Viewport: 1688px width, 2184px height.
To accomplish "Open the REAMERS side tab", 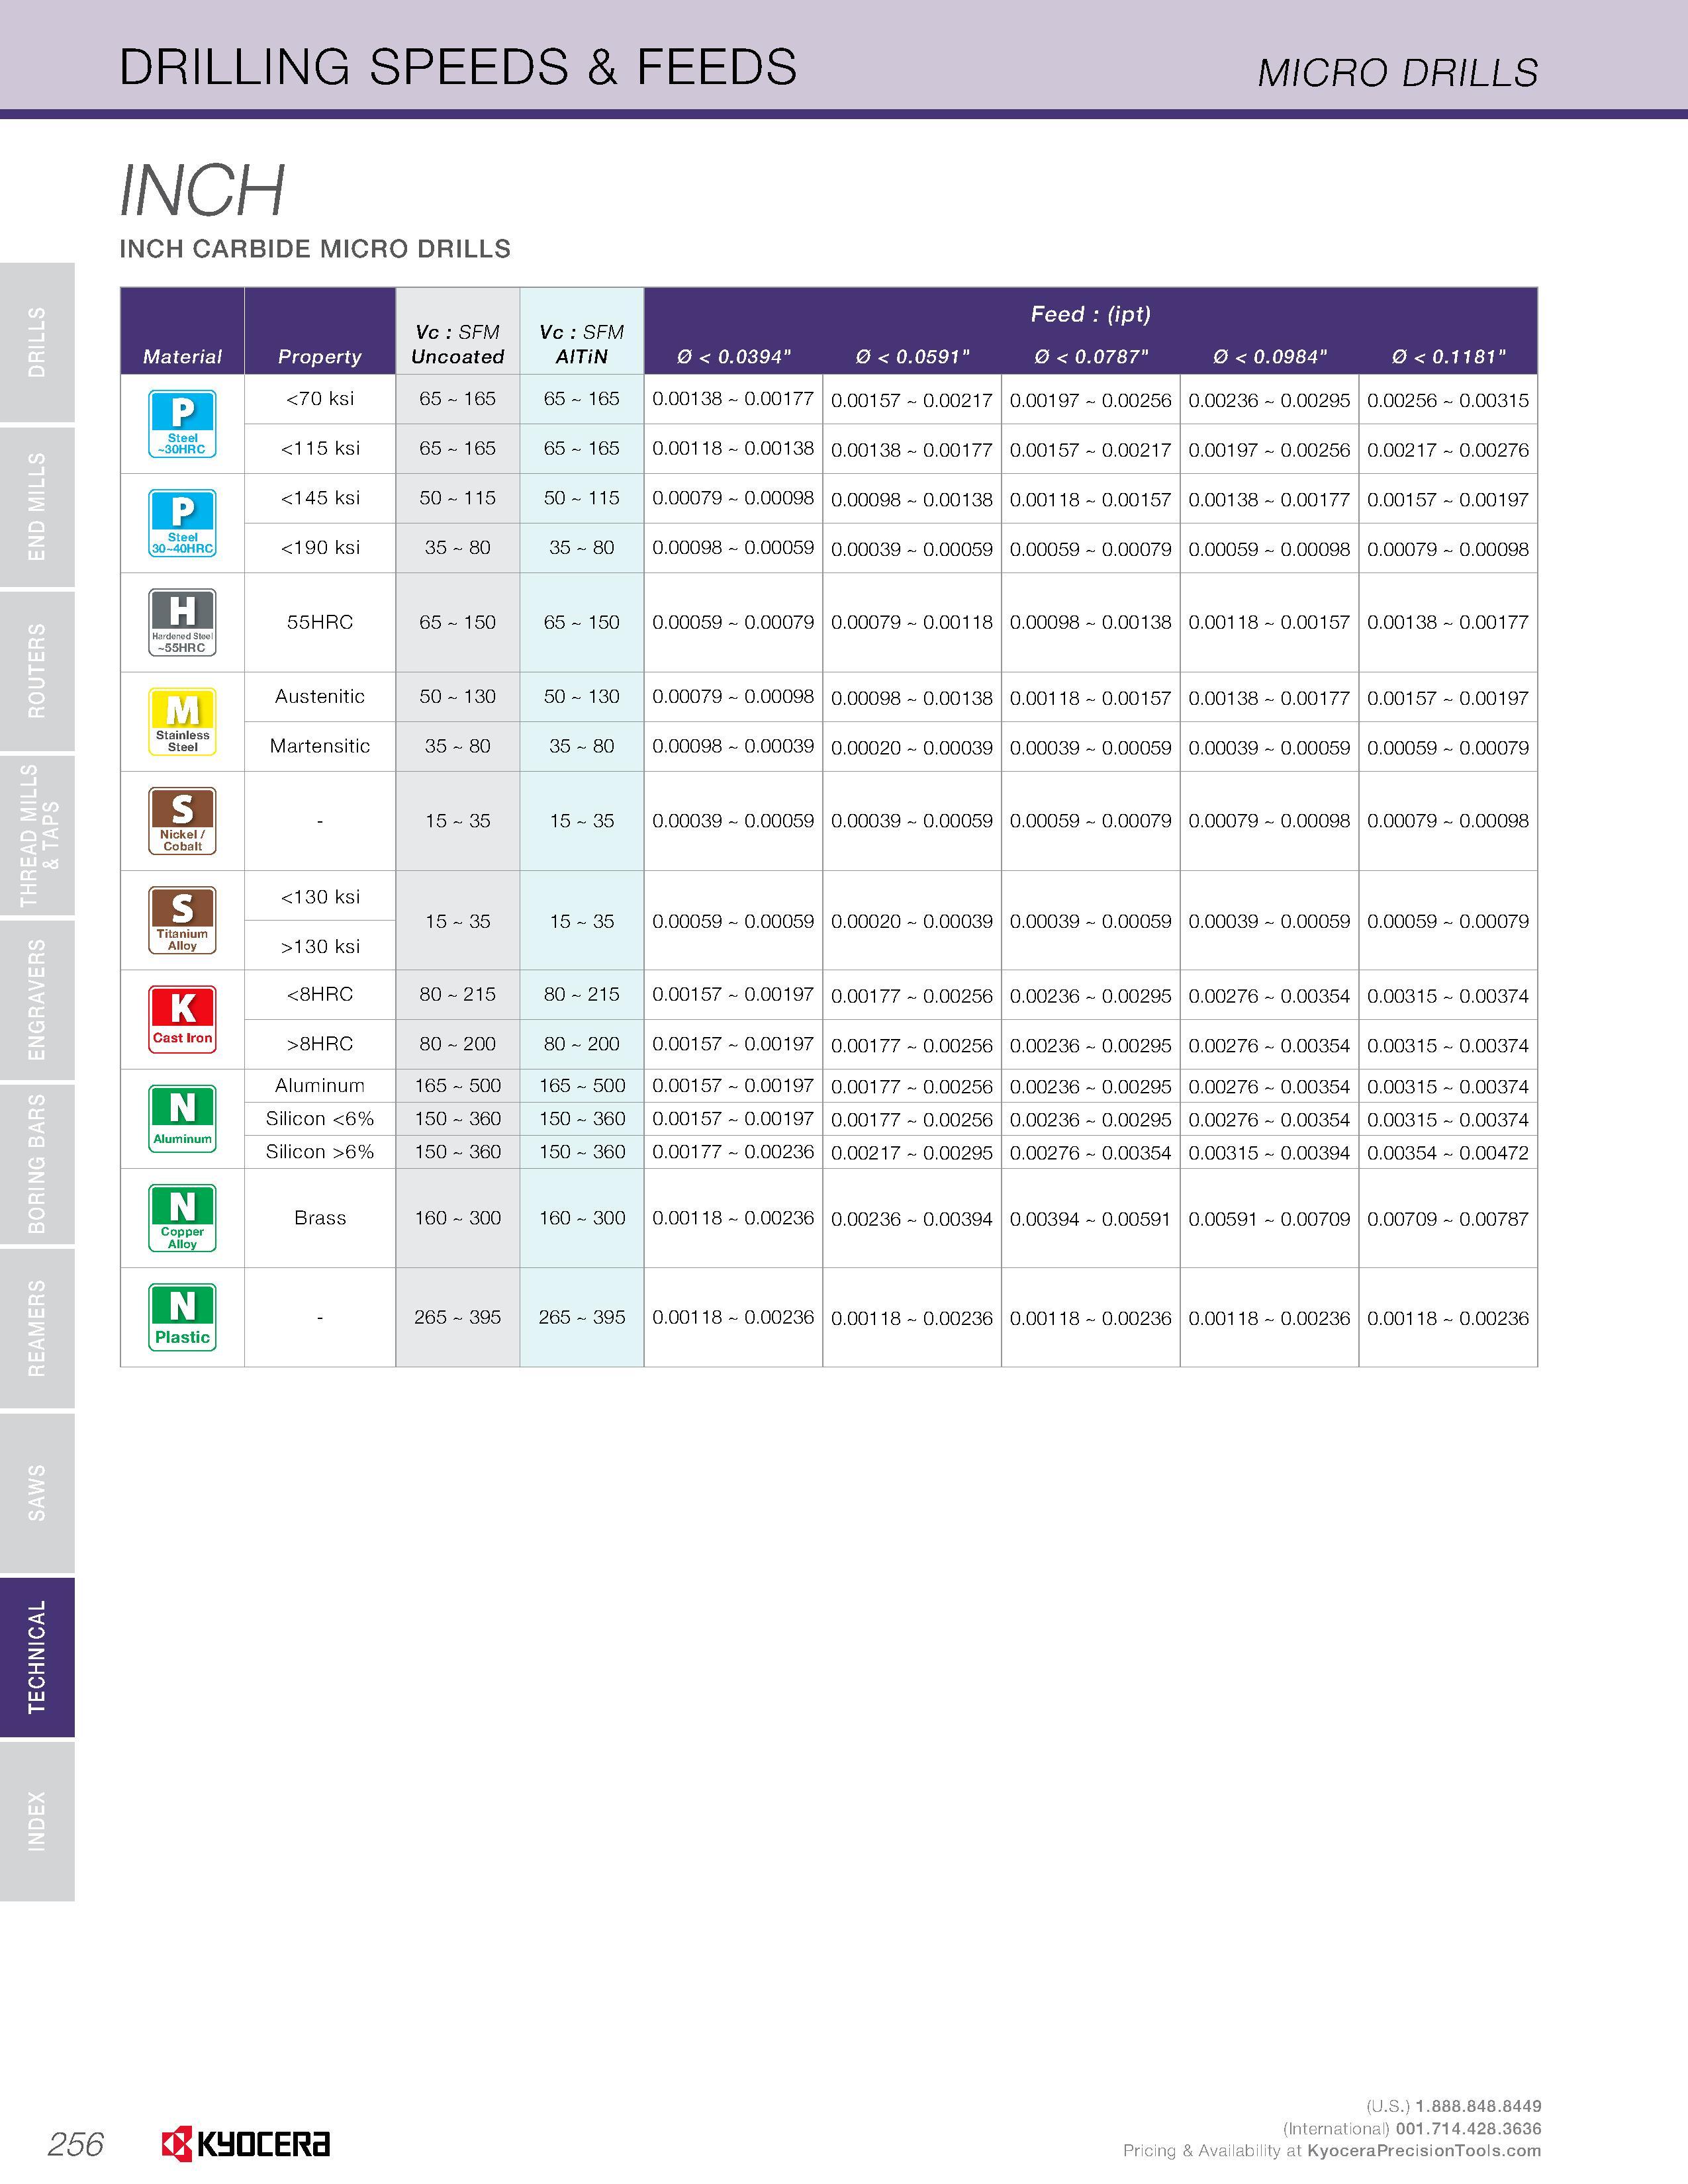I will coord(37,1328).
